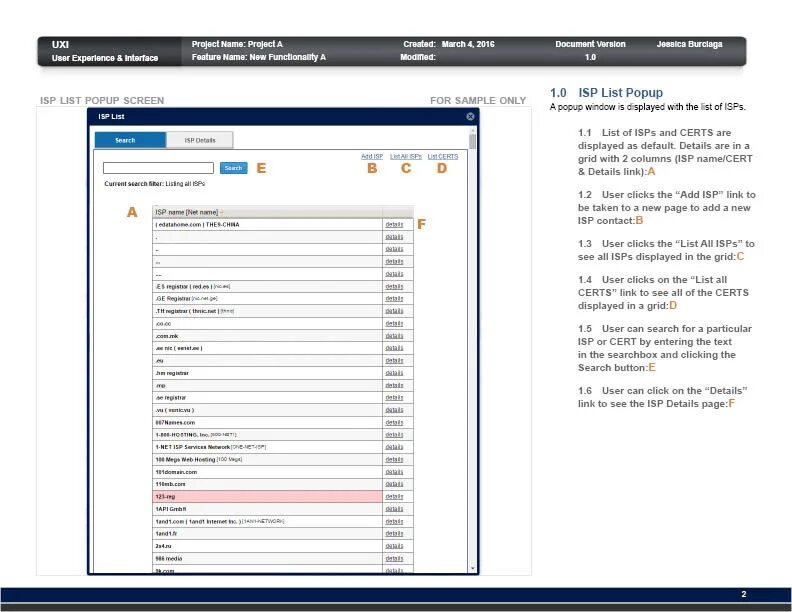This screenshot has width=792, height=612.
Task: Select the '.se registrar' name cell
Action: pos(268,398)
